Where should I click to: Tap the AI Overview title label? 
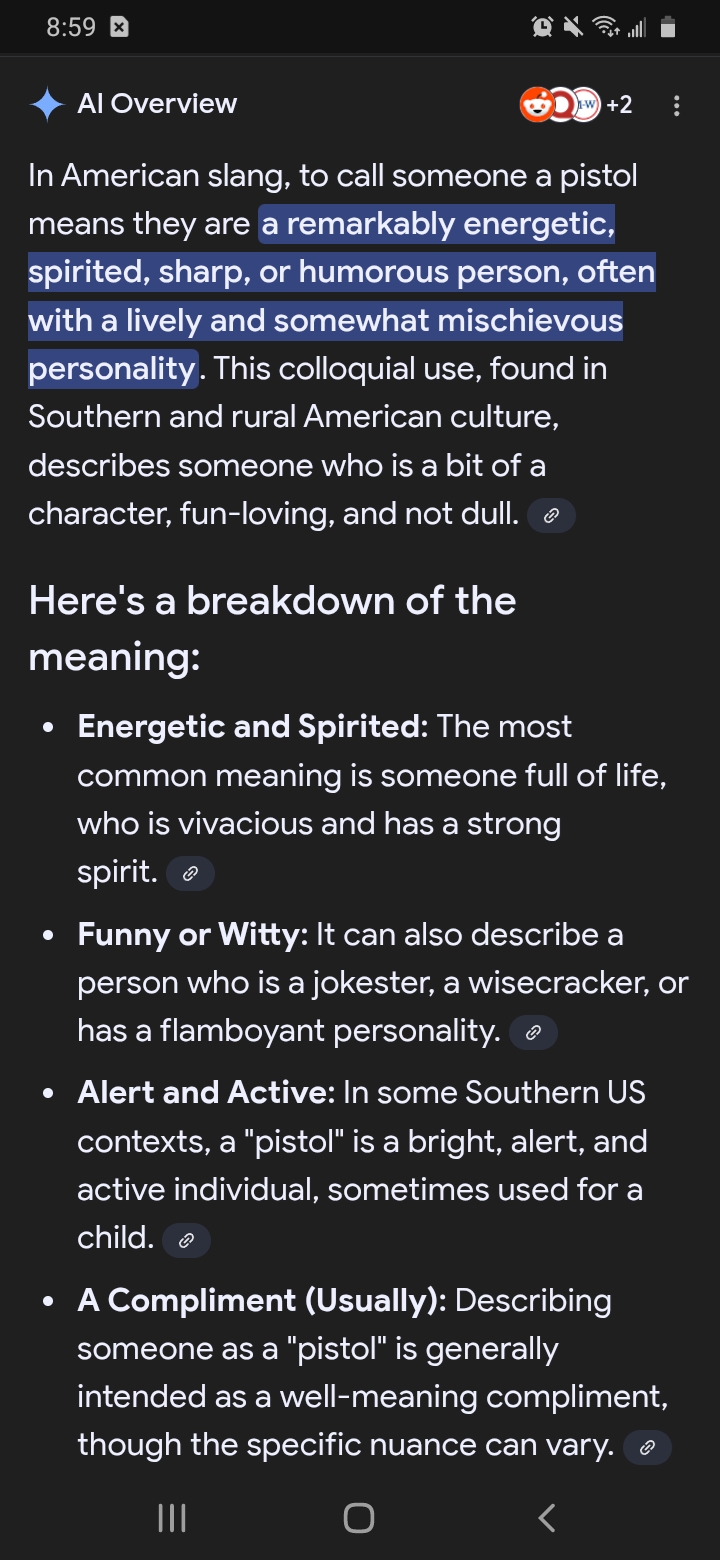point(157,104)
